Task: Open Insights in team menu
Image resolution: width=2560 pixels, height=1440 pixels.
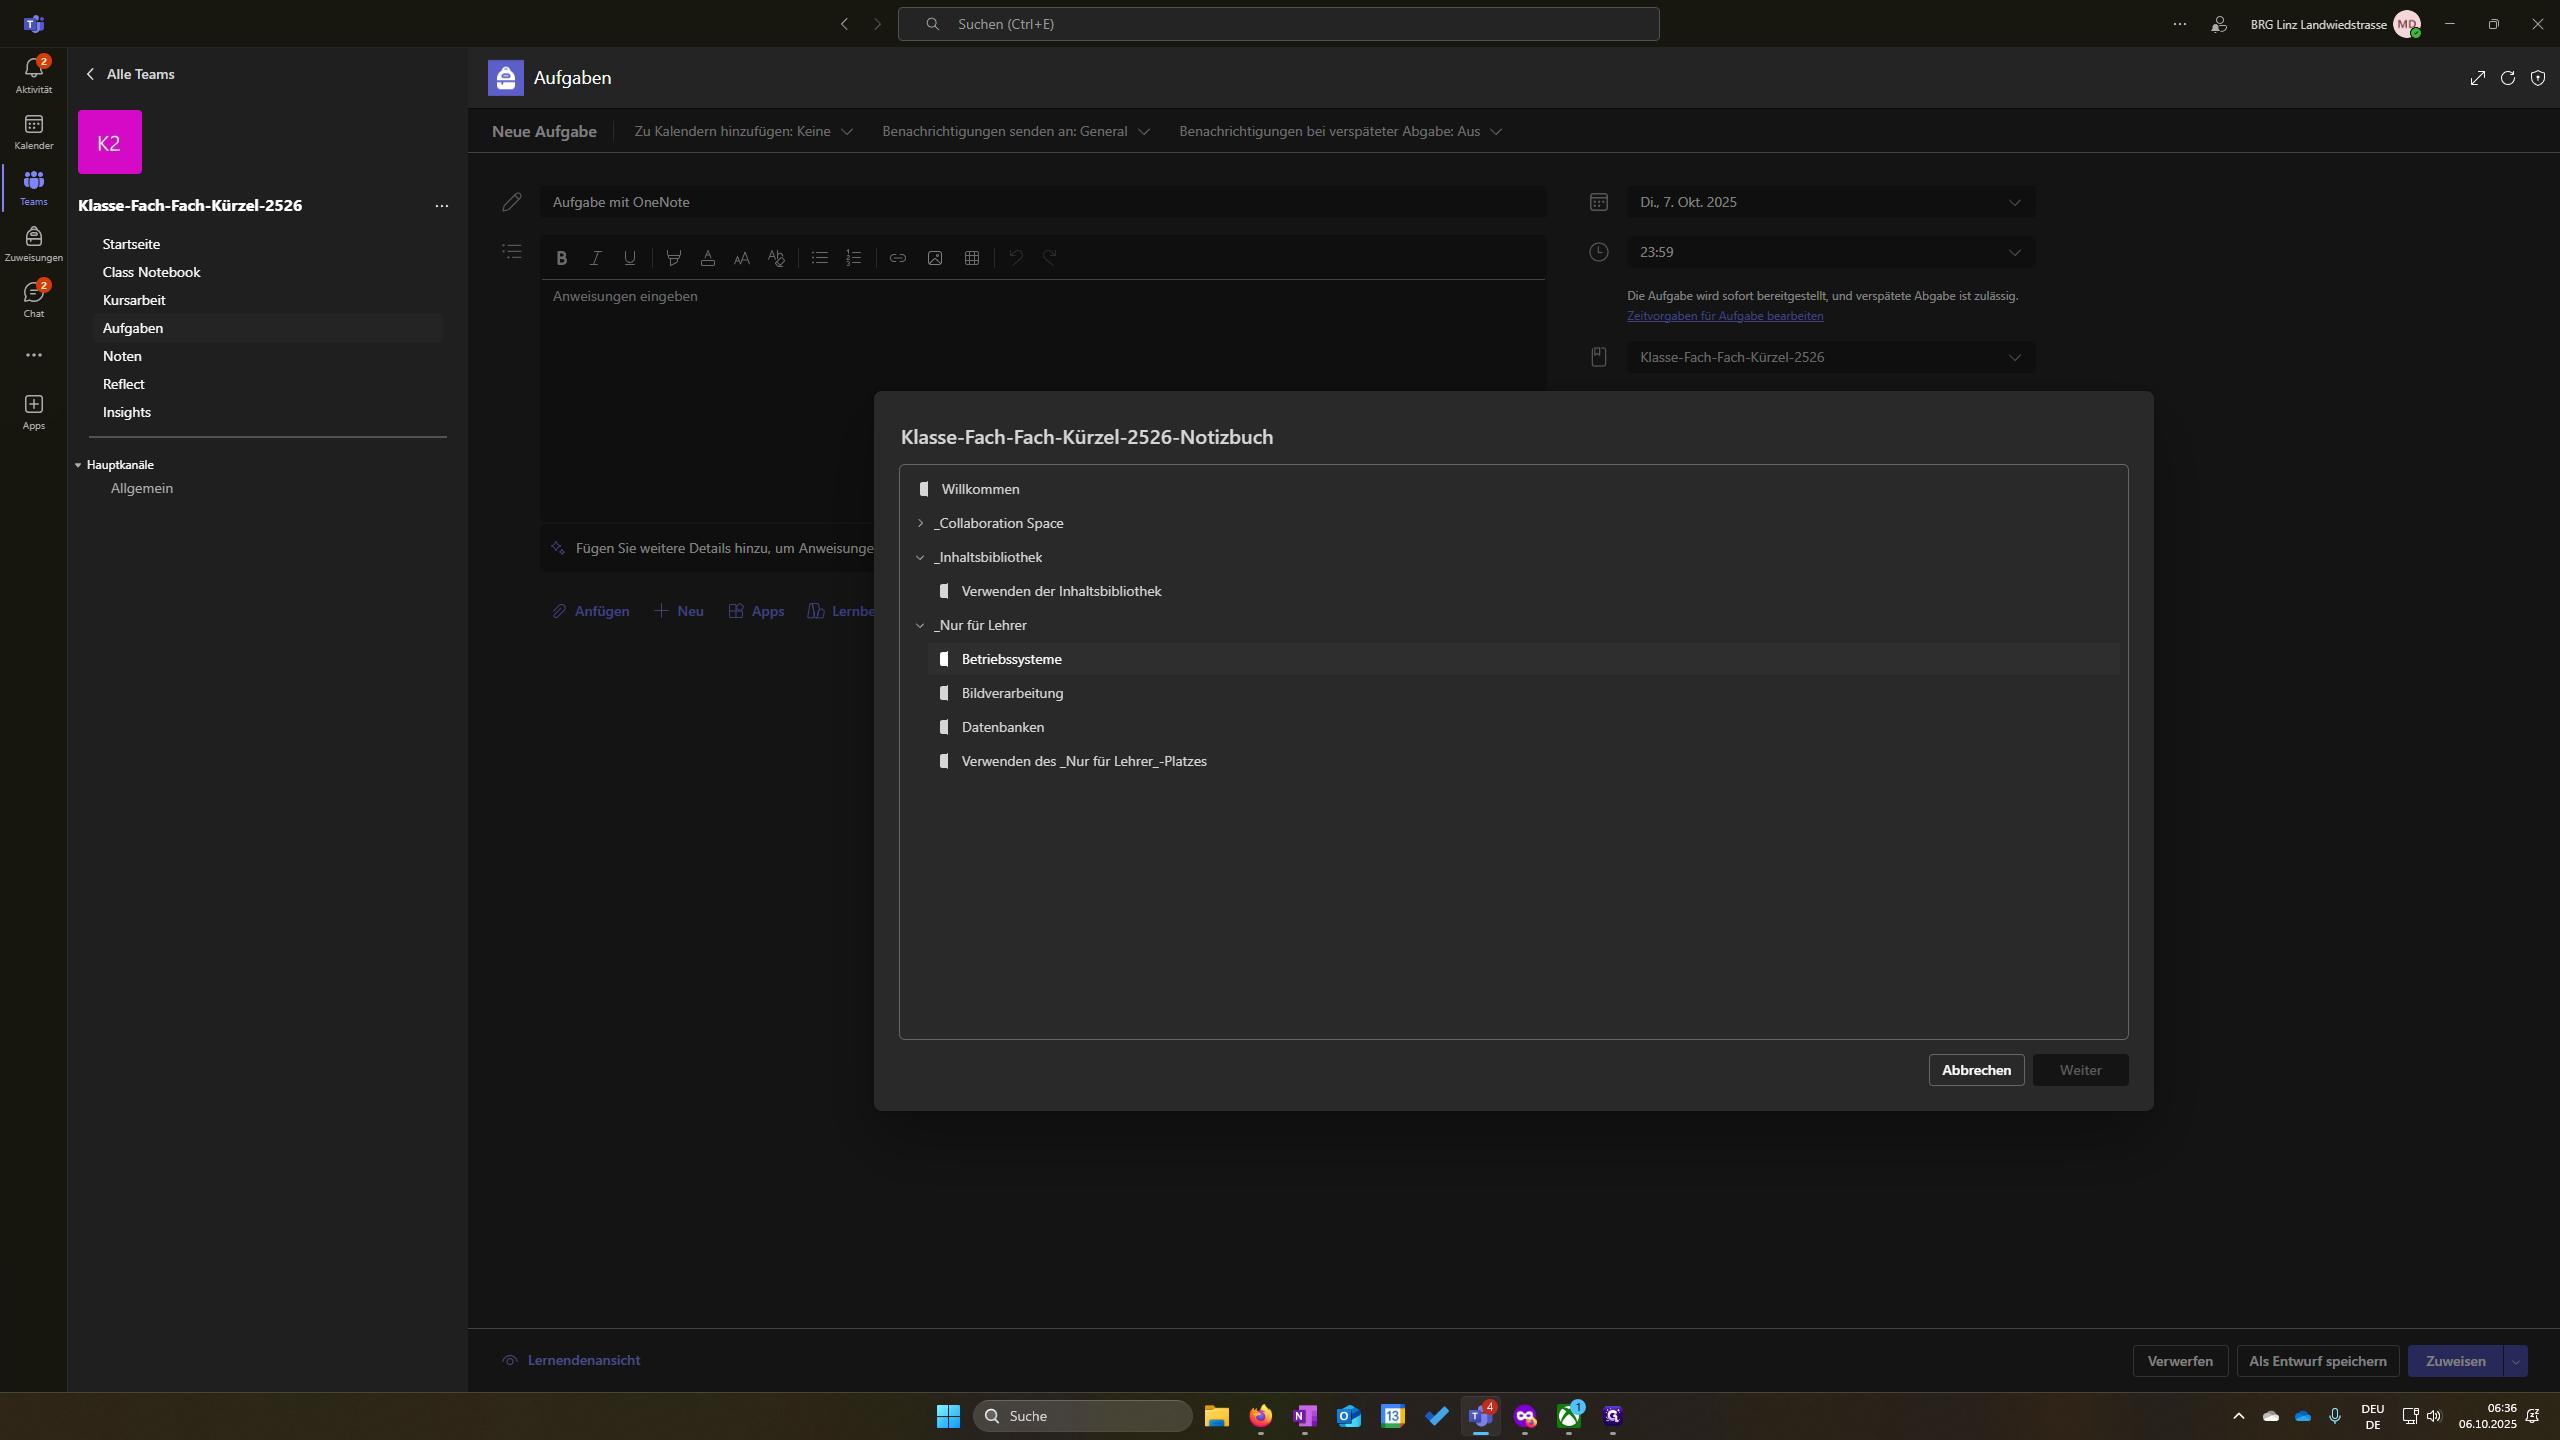Action: tap(127, 412)
